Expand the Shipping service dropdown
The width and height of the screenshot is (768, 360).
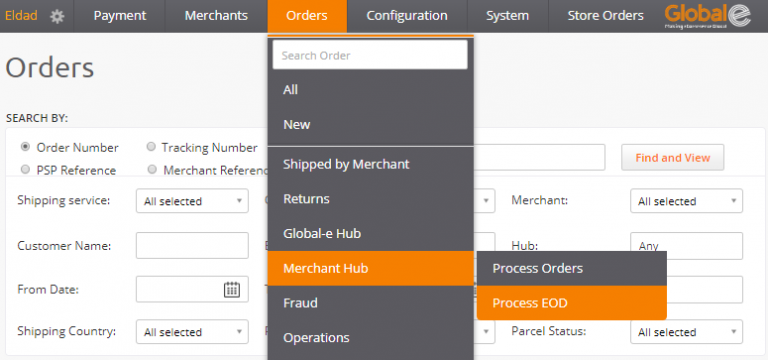click(x=192, y=201)
